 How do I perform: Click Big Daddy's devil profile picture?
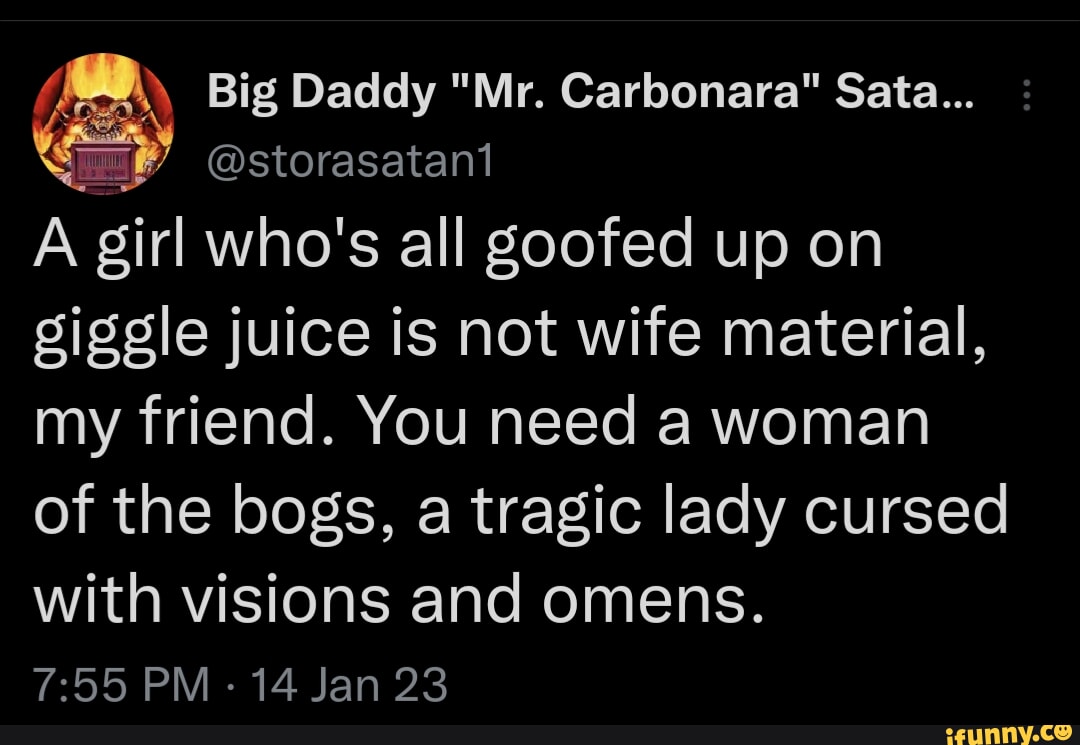click(x=103, y=122)
